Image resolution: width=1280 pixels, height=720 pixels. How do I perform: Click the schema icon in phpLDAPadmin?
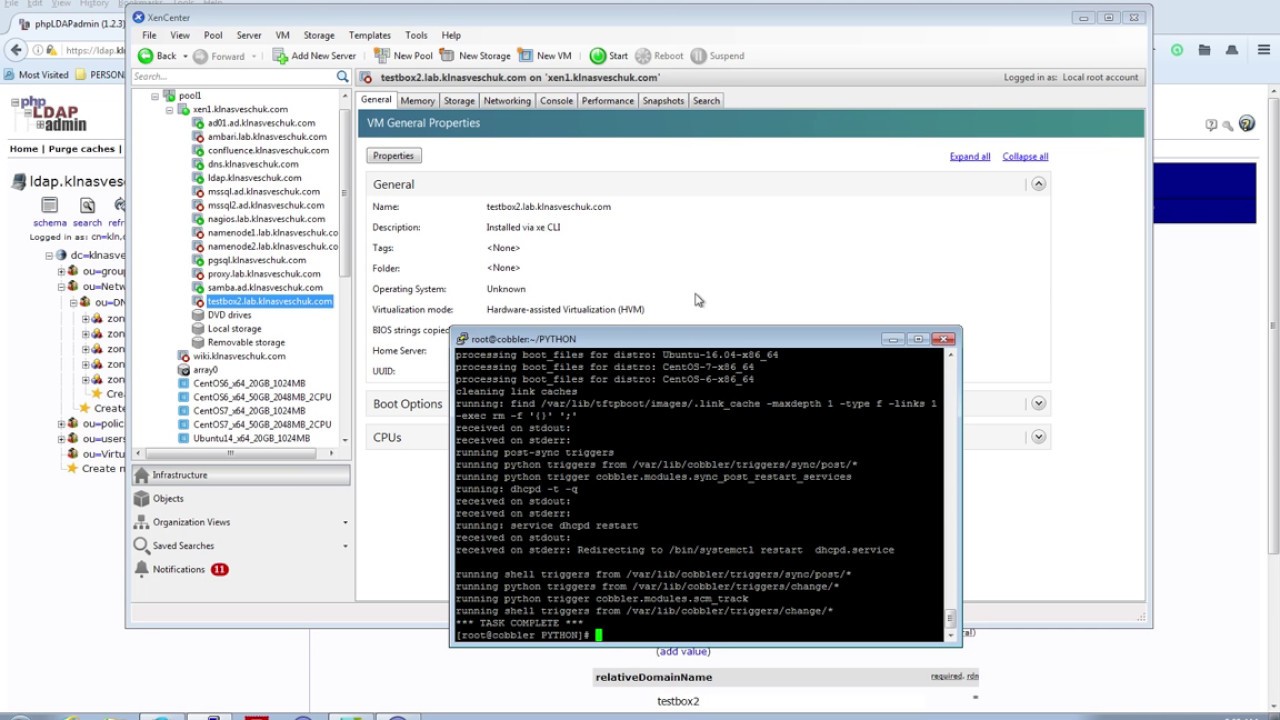(x=49, y=206)
